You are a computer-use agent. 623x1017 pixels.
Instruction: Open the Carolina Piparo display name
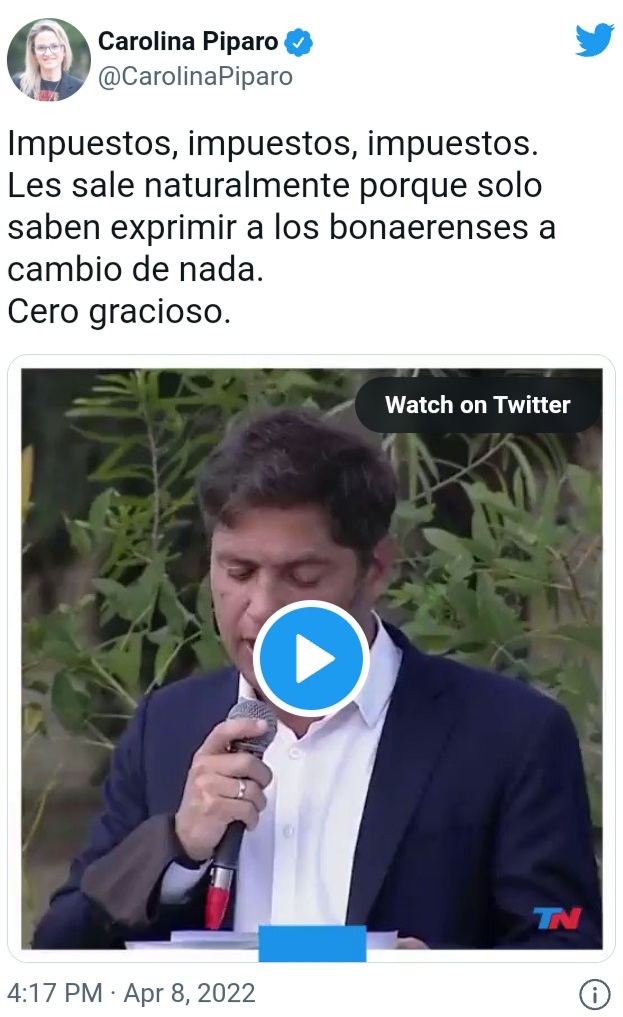pyautogui.click(x=188, y=42)
